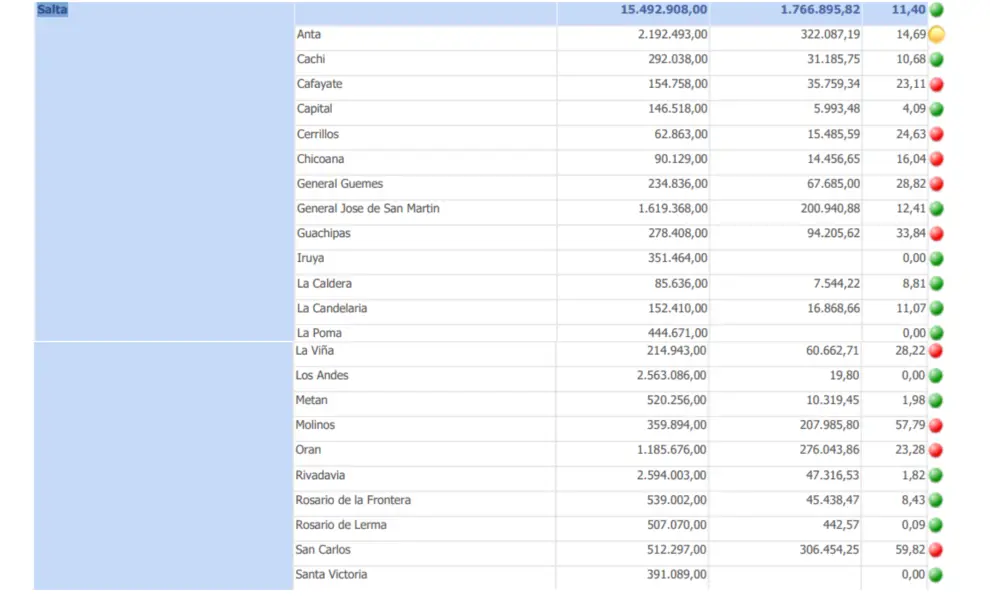The width and height of the screenshot is (990, 596).
Task: Click the La Poma value 444.671,00
Action: click(677, 333)
